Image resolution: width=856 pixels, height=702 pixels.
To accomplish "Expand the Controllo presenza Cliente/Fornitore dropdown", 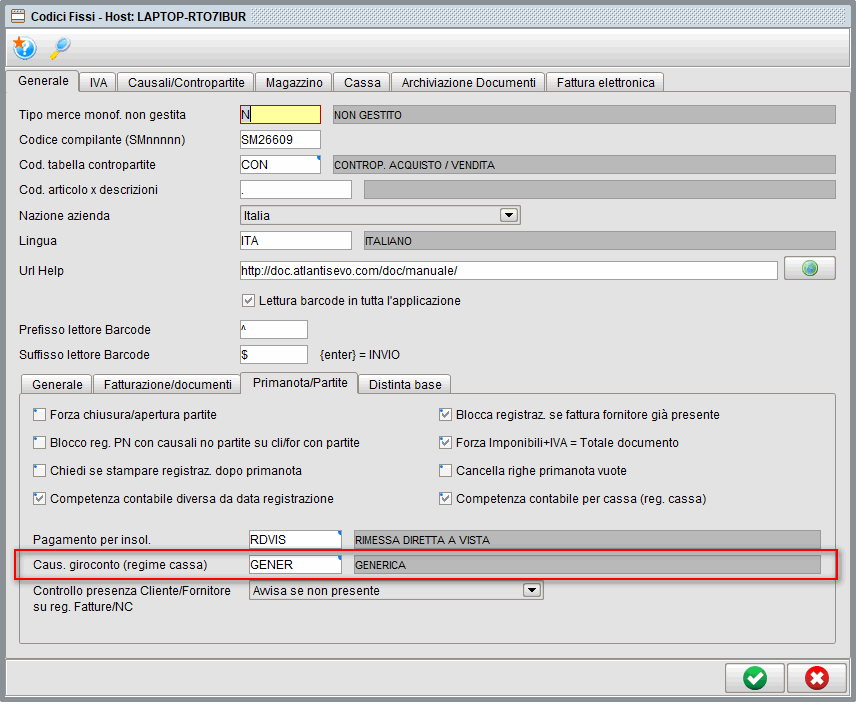I will [x=532, y=589].
